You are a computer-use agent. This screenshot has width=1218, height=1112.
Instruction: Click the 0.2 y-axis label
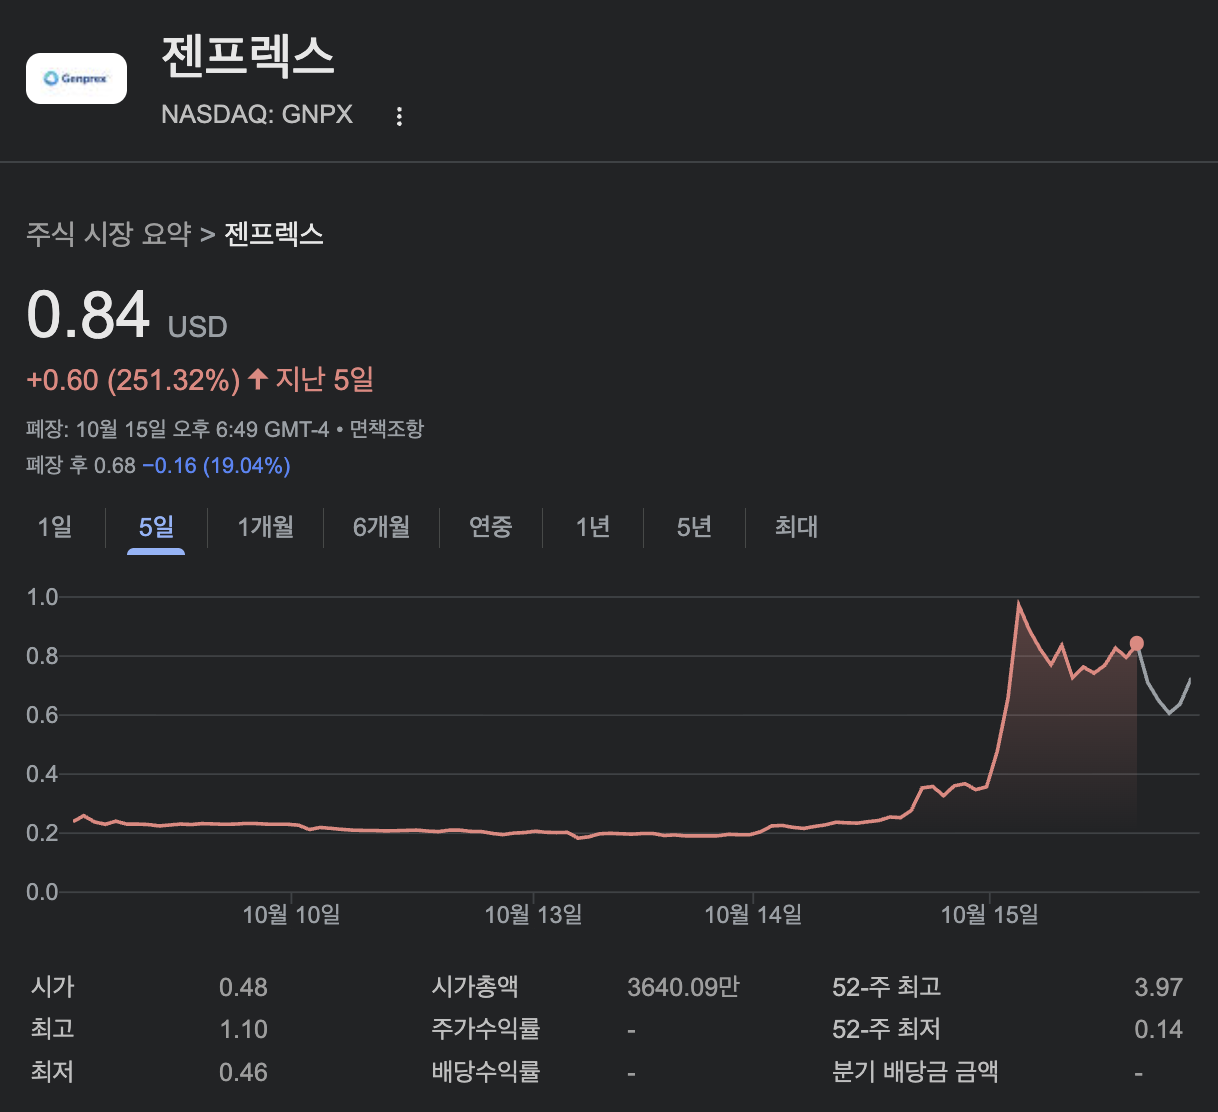click(42, 833)
